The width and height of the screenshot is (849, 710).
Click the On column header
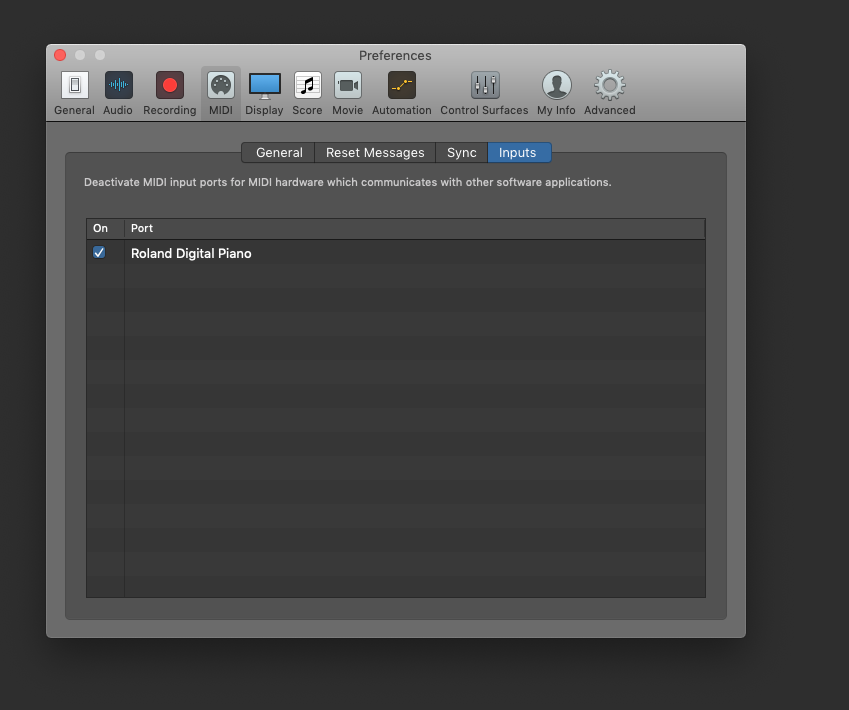(x=106, y=229)
